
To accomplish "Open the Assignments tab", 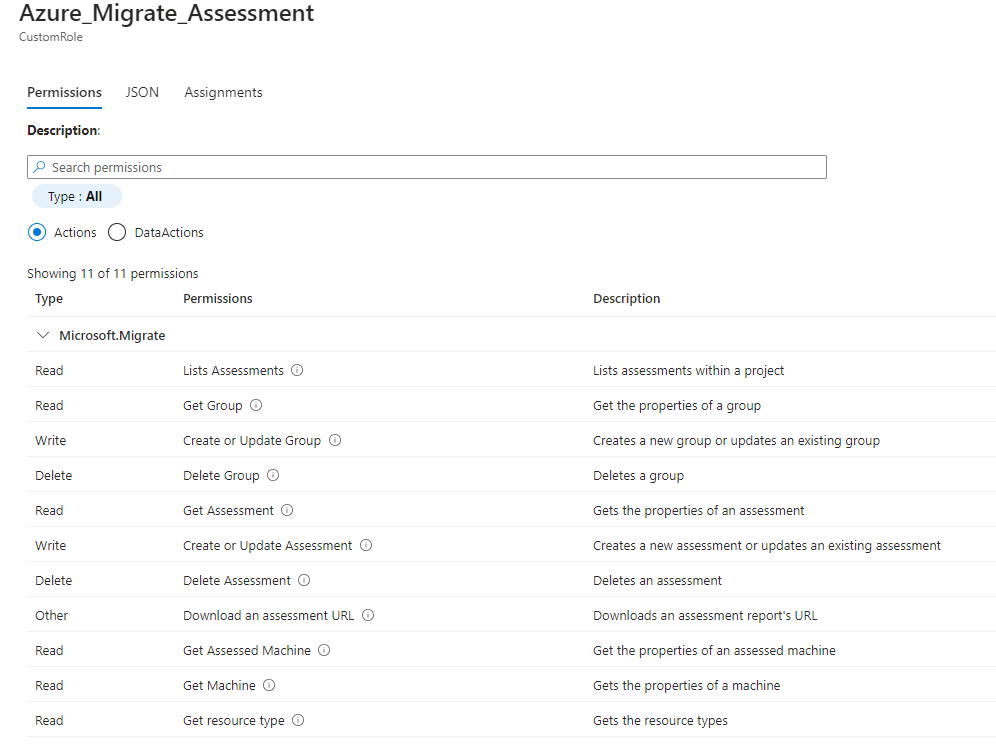I will tap(223, 92).
